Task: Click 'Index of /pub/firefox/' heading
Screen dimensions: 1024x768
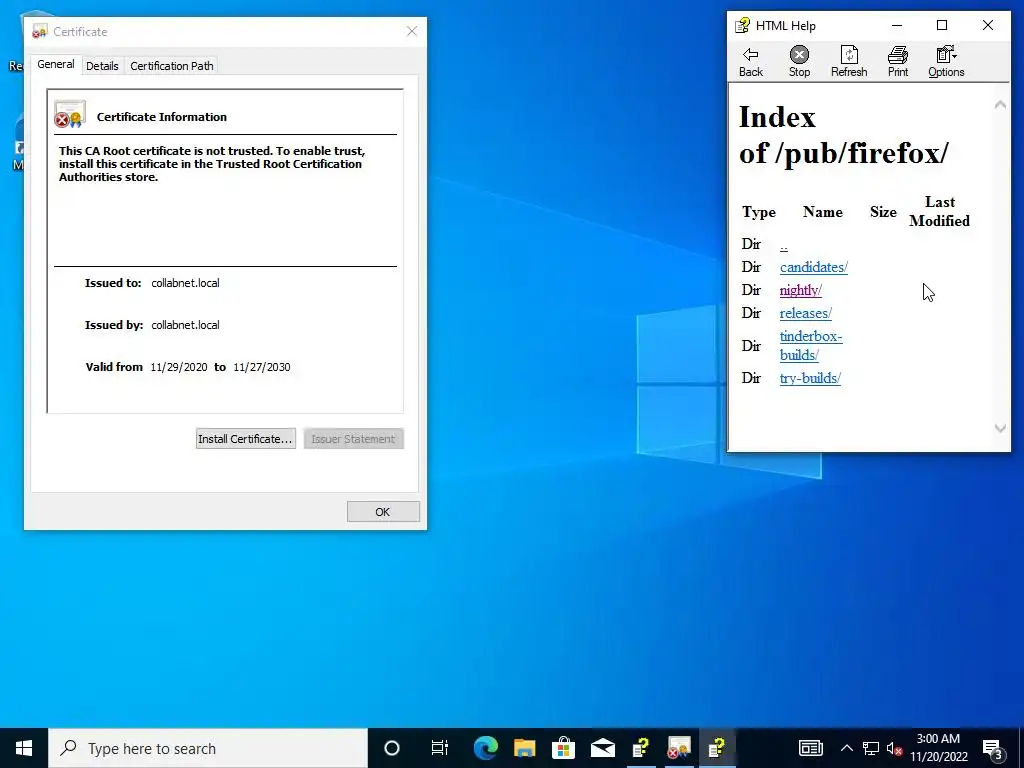Action: pos(844,135)
